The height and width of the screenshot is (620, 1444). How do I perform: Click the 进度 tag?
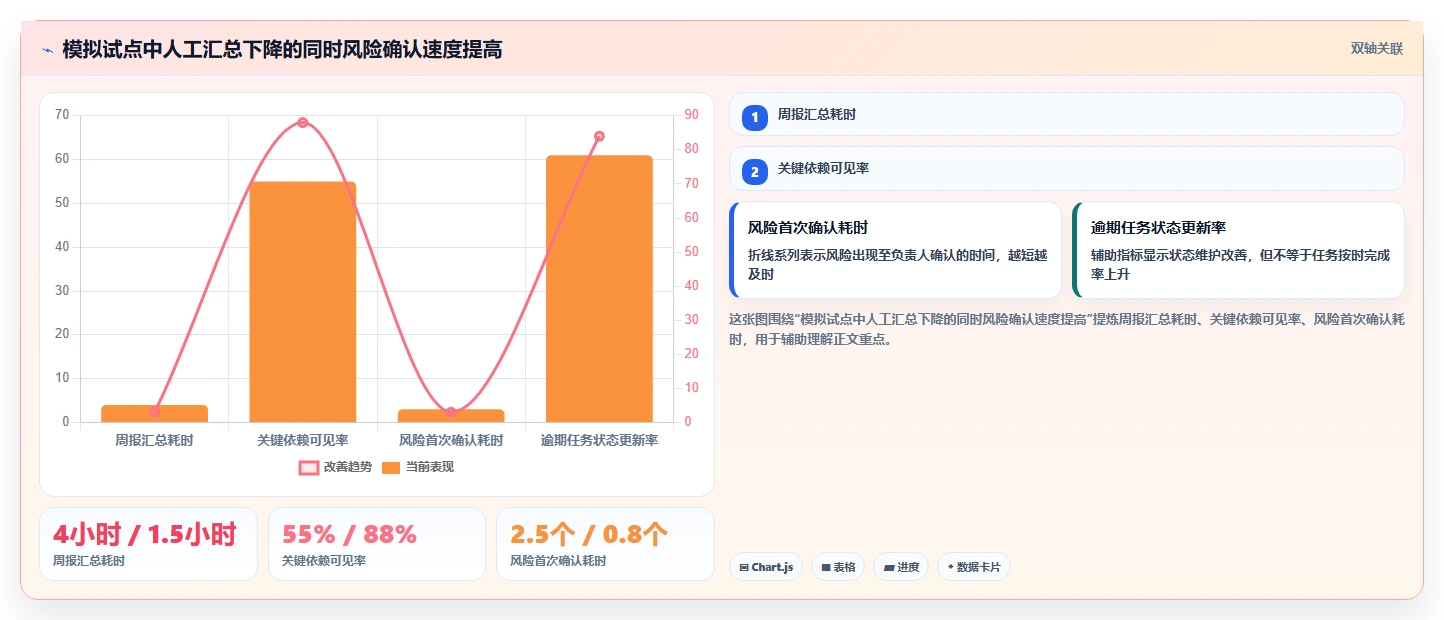tap(901, 567)
